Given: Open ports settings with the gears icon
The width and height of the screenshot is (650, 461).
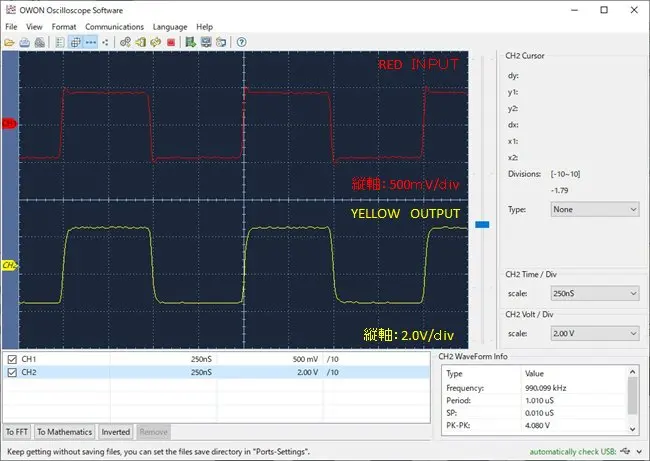Looking at the screenshot, I should (125, 42).
